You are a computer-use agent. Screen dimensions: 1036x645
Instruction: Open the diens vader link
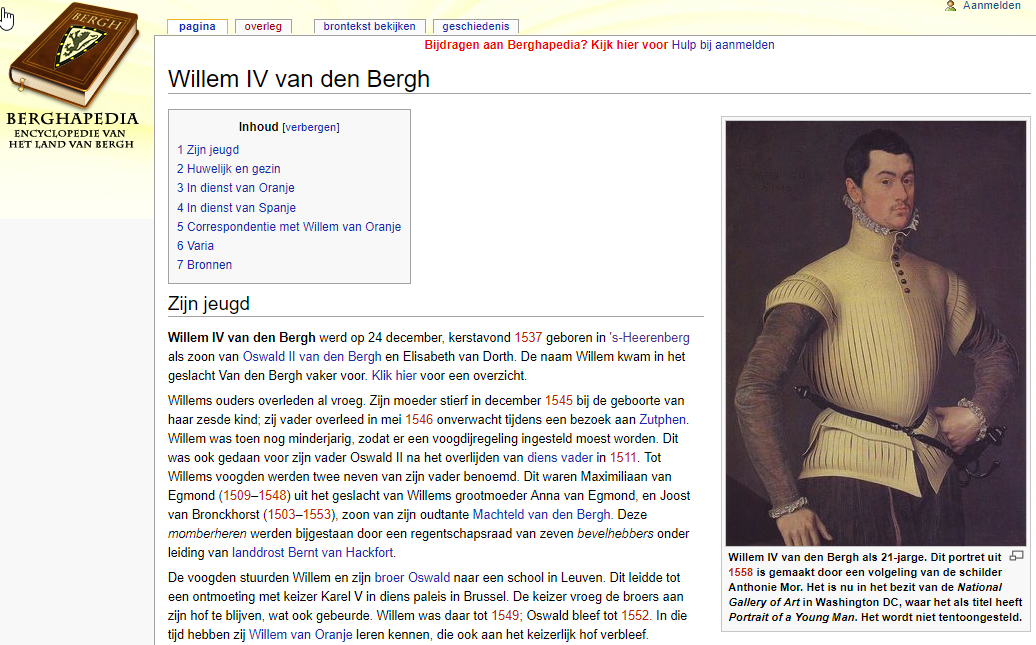[x=560, y=458]
